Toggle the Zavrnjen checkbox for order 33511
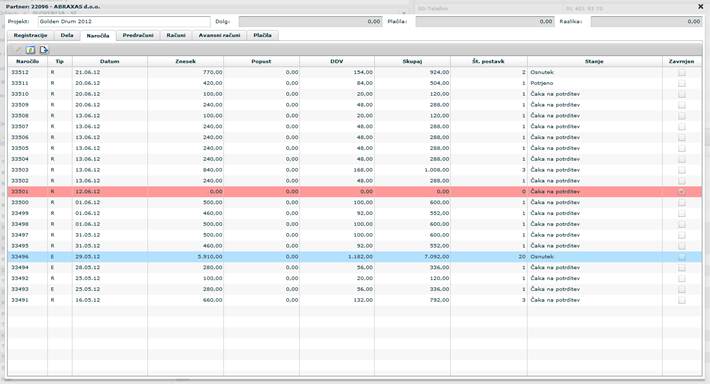 681,83
